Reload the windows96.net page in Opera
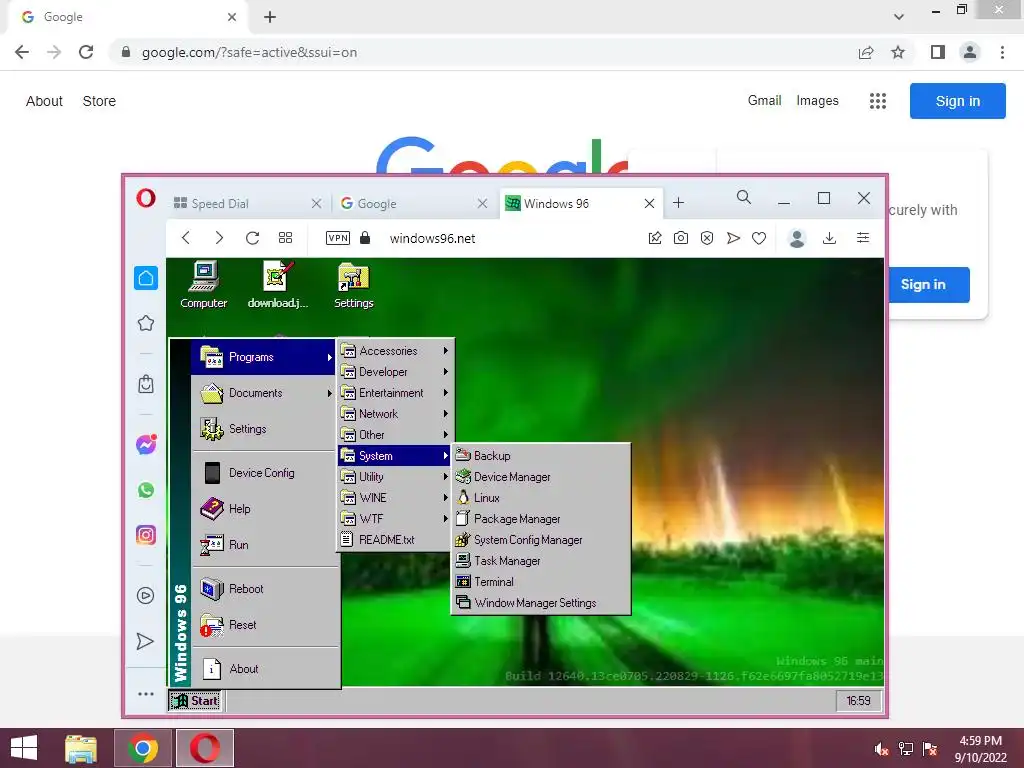 click(x=252, y=238)
